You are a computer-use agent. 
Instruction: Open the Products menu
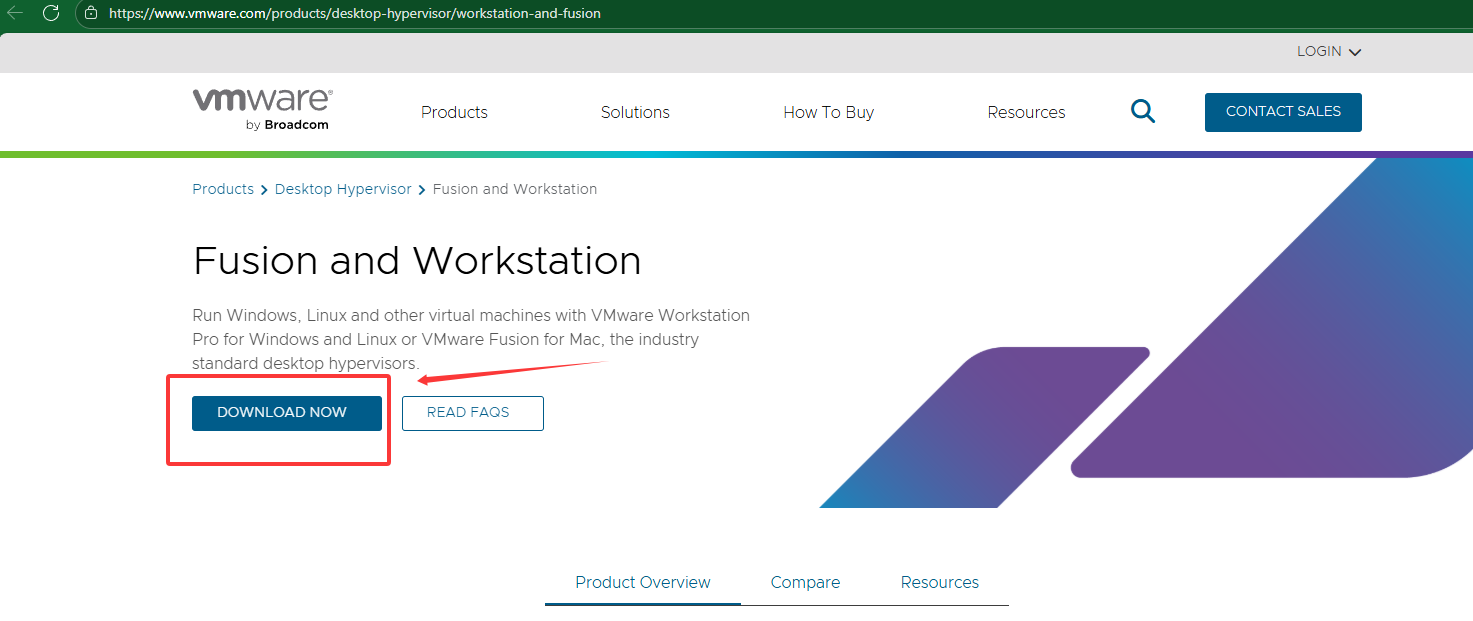(454, 112)
